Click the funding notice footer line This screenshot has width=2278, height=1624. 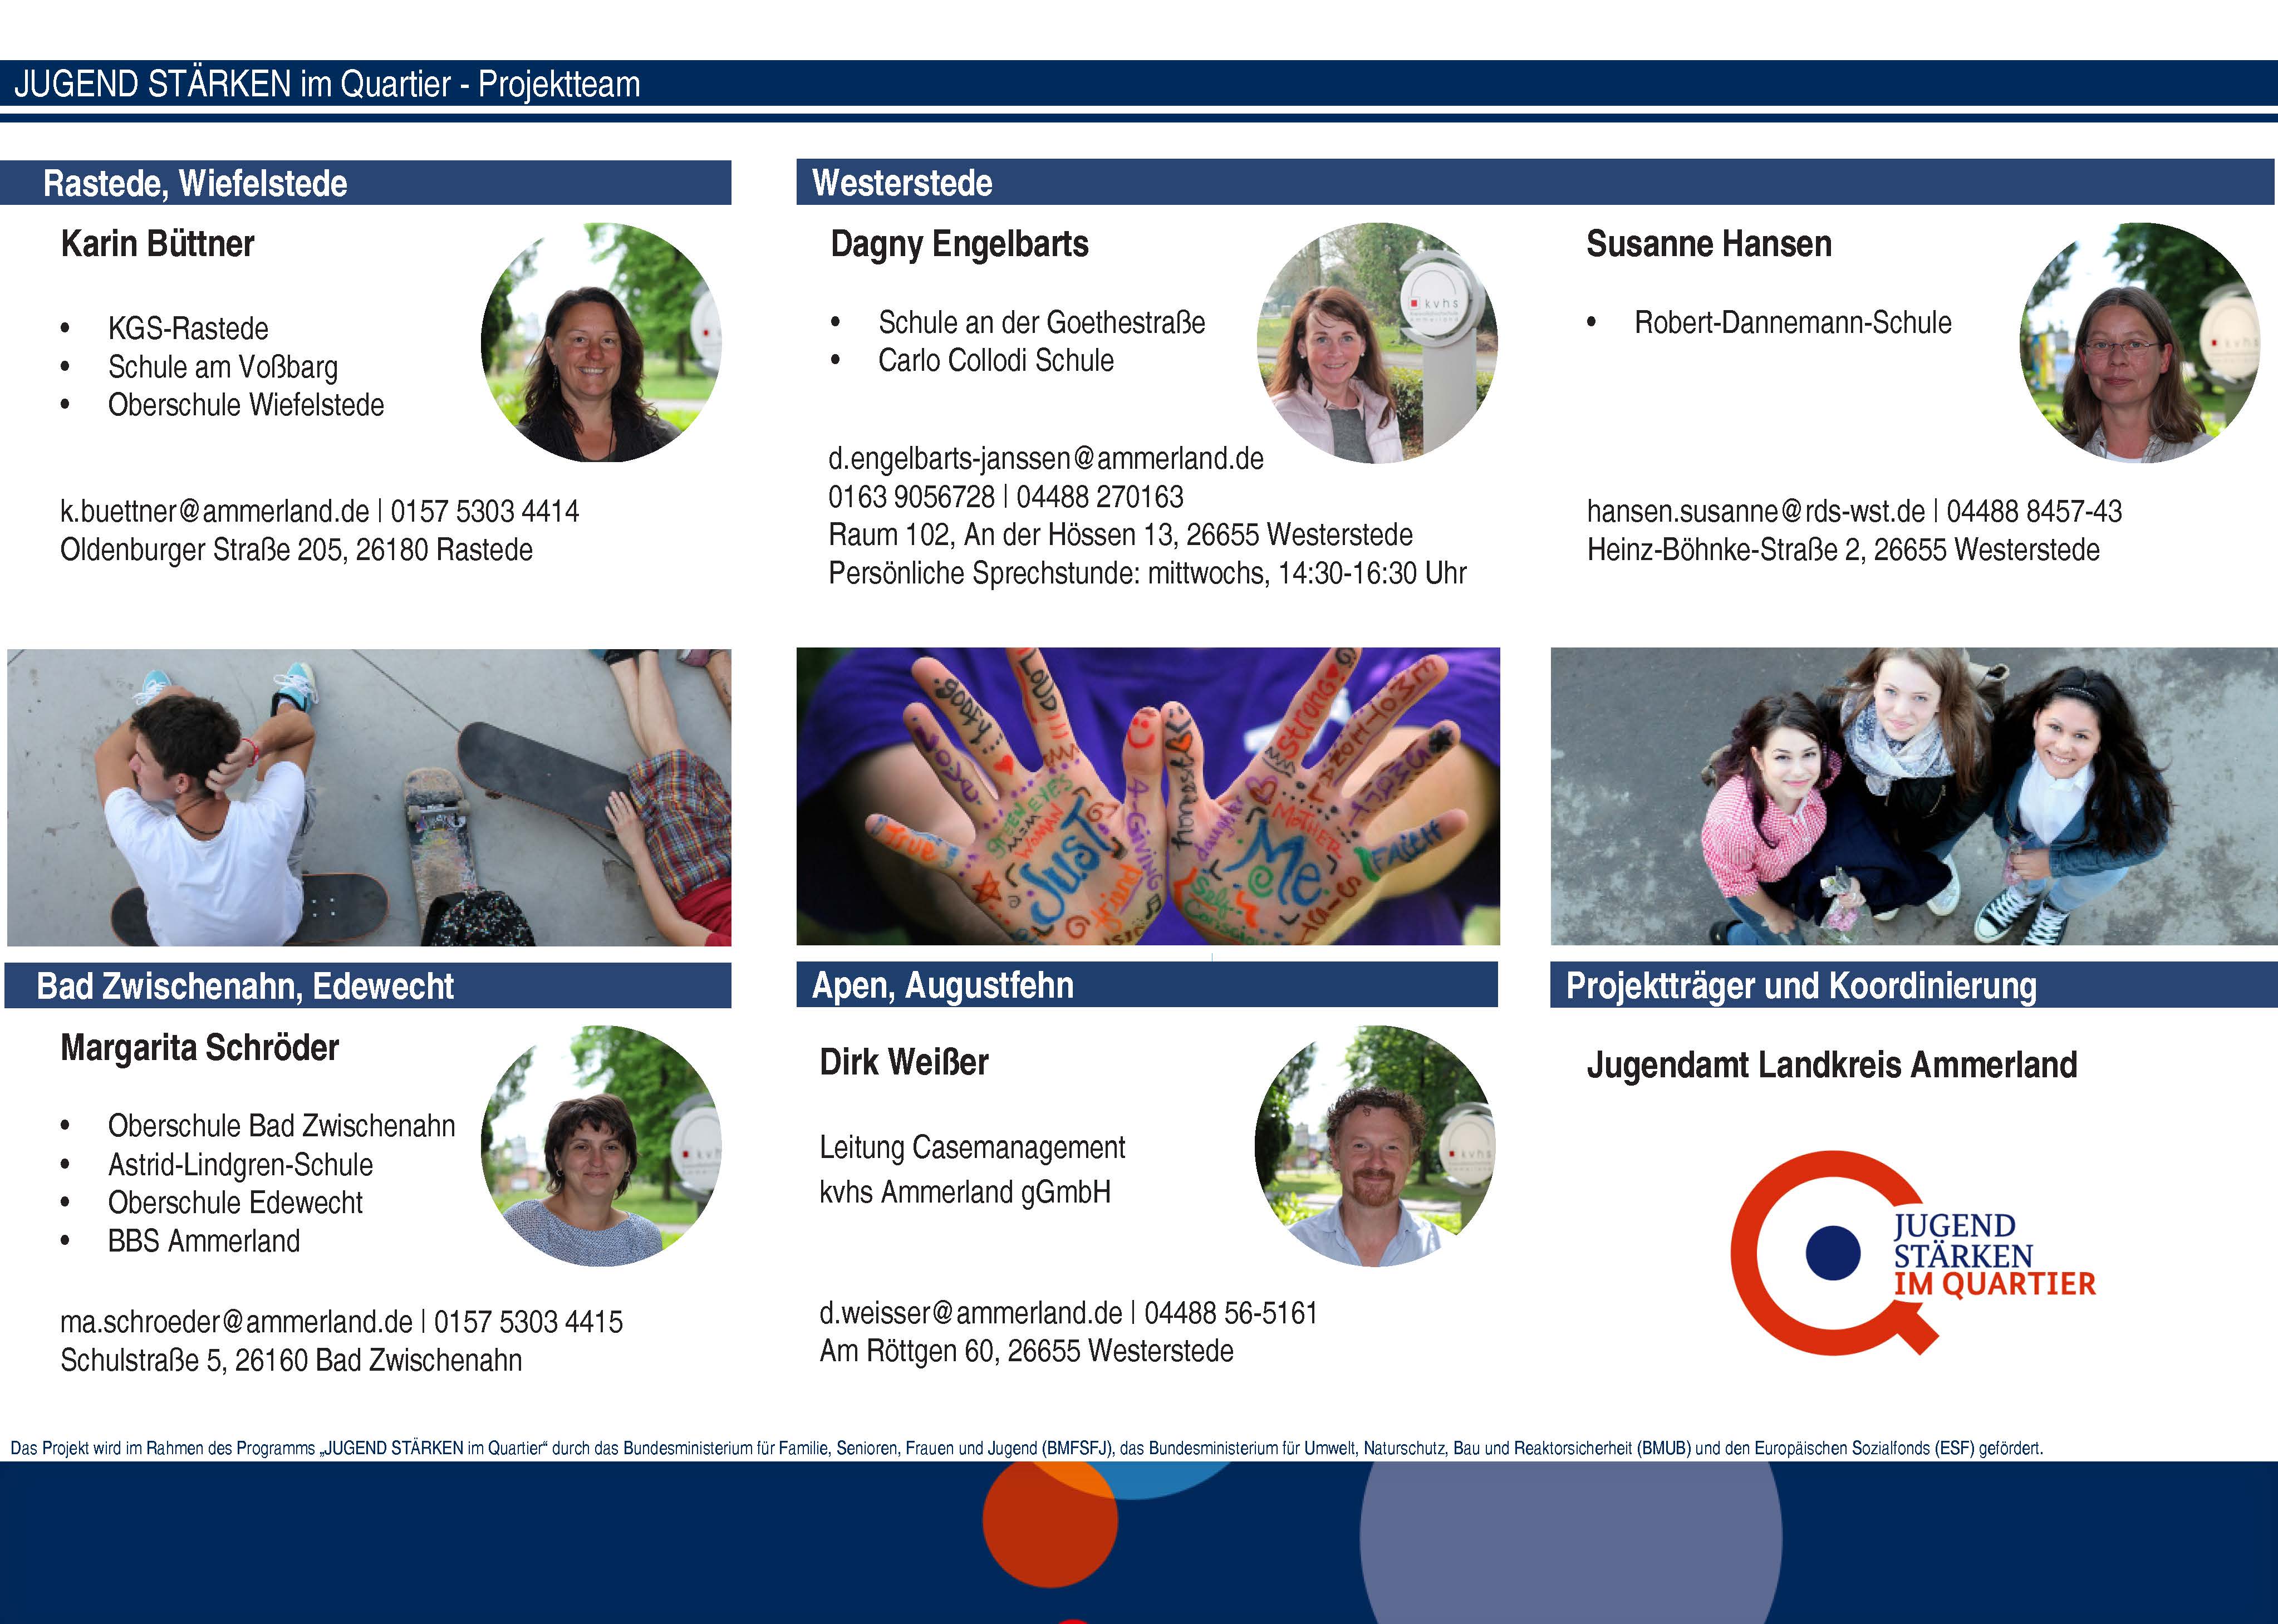click(1027, 1448)
